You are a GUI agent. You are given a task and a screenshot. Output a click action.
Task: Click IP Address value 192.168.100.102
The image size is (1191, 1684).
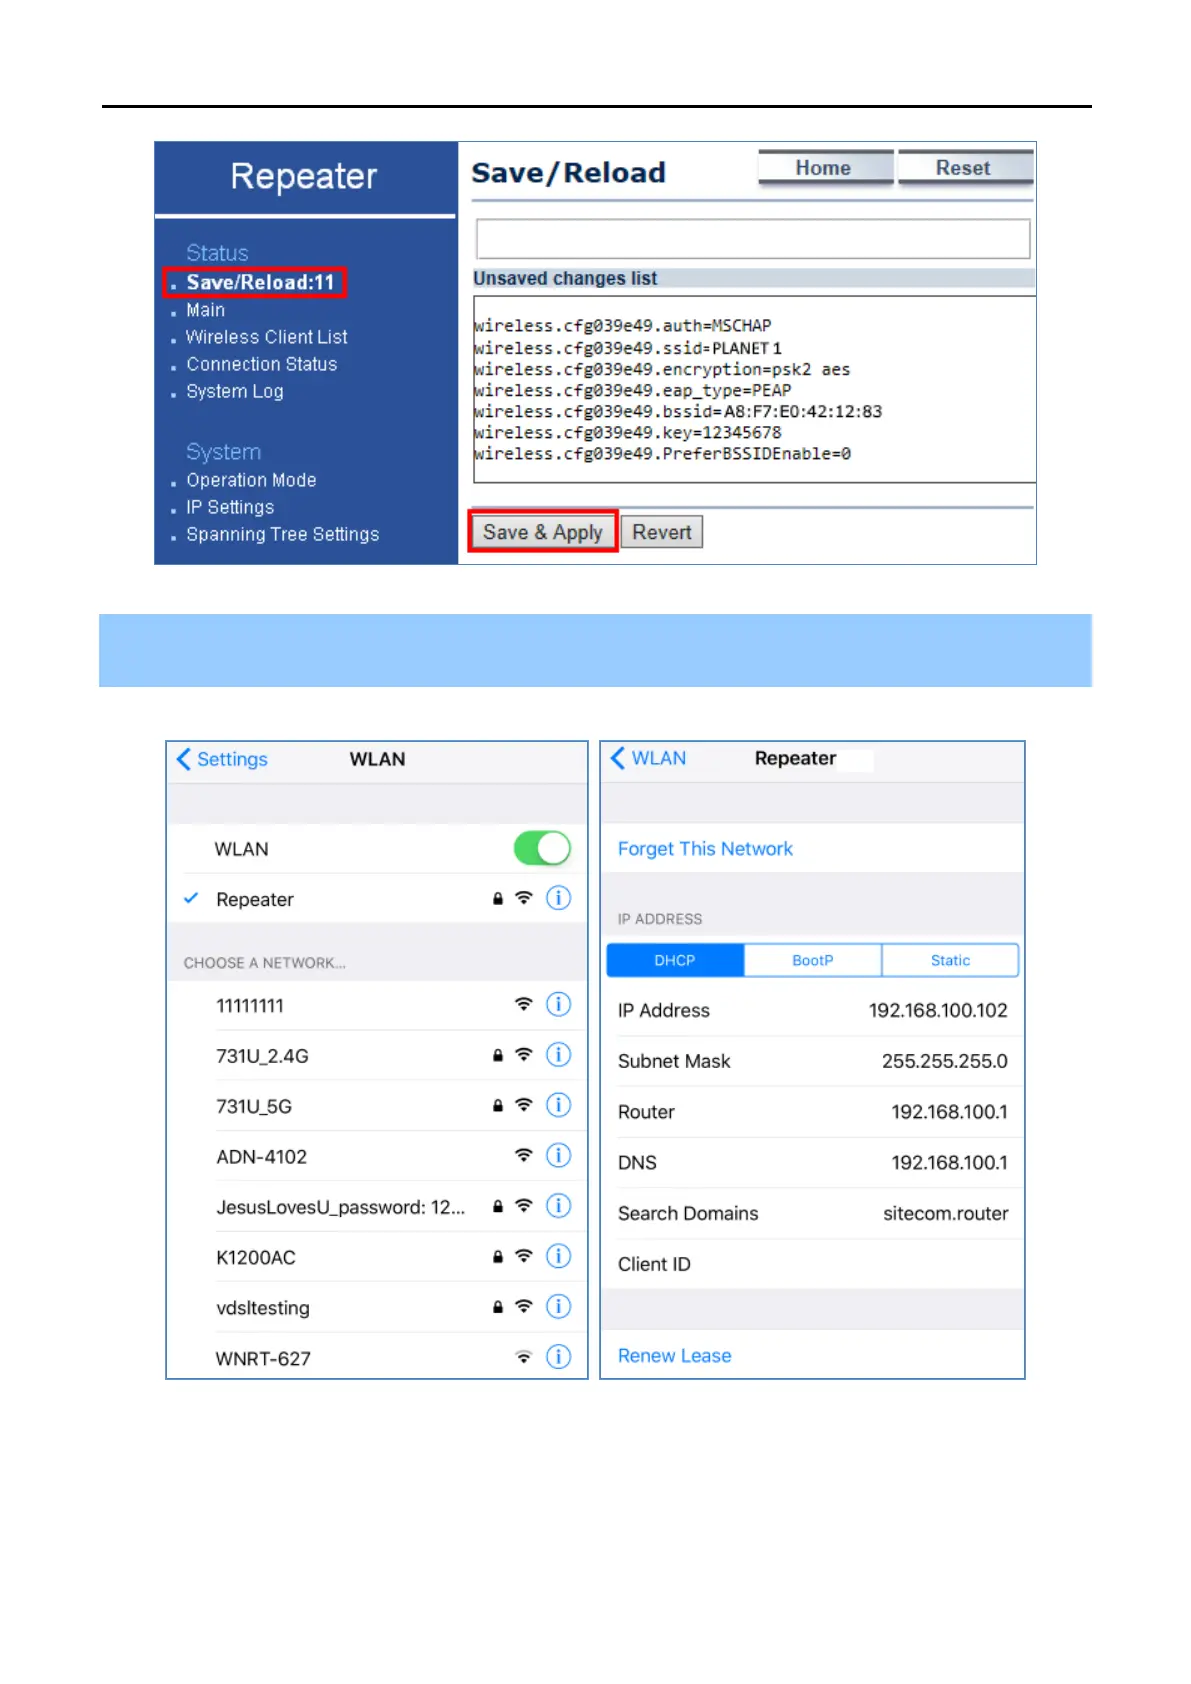[938, 1010]
